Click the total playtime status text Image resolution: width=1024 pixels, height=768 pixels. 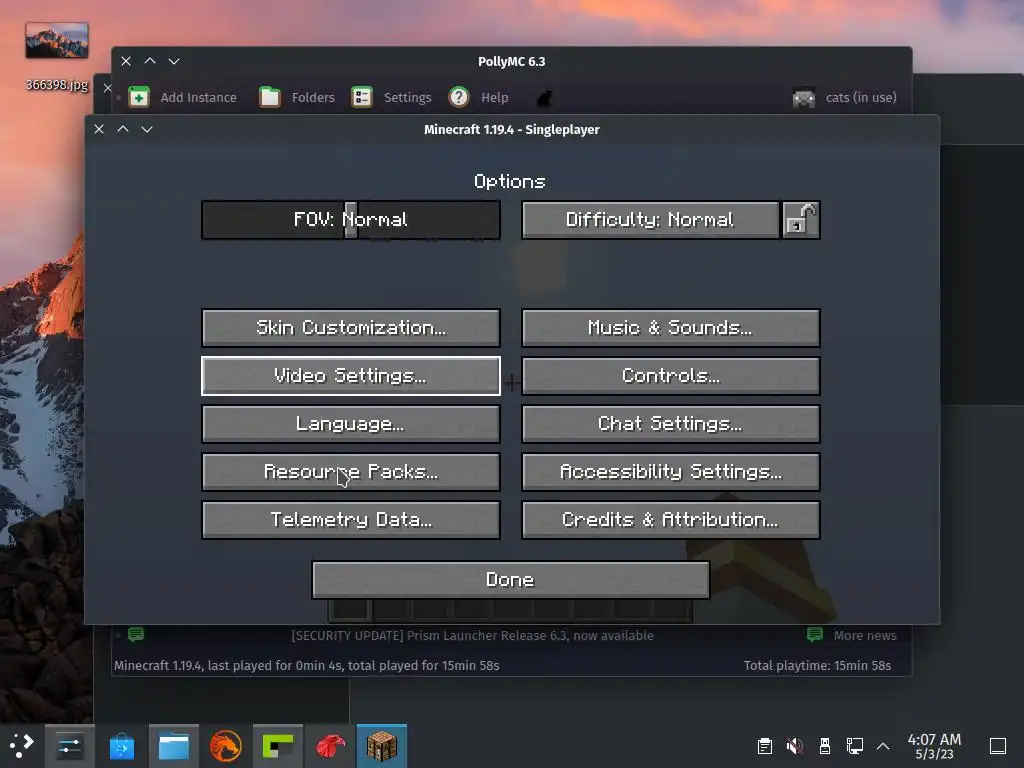[817, 665]
